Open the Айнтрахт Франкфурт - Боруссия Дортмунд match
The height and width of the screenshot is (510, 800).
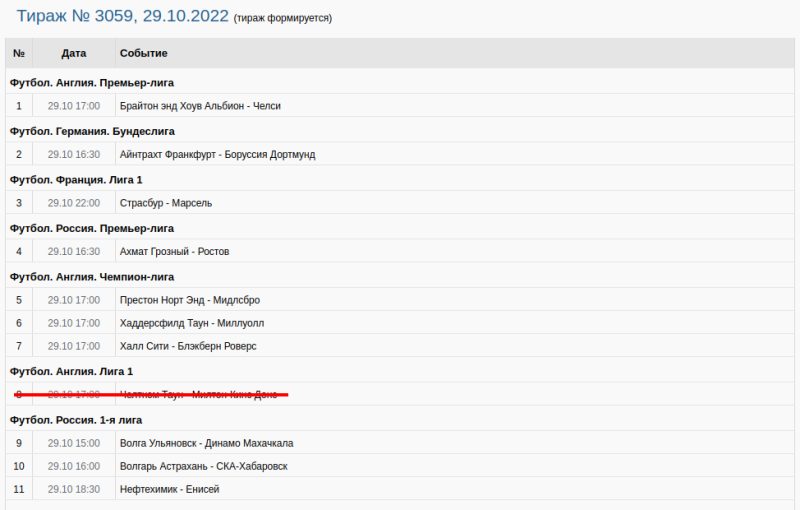pyautogui.click(x=217, y=154)
